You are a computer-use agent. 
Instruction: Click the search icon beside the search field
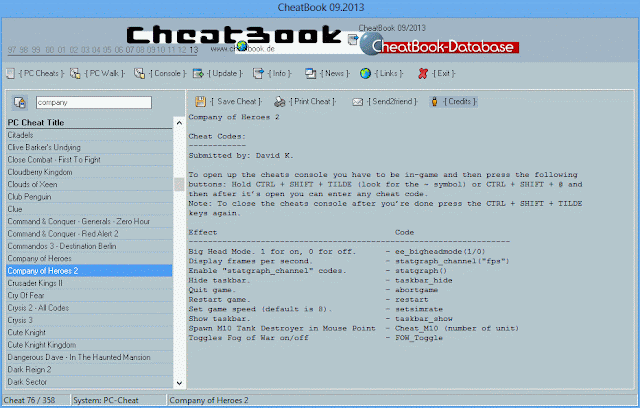tap(20, 102)
